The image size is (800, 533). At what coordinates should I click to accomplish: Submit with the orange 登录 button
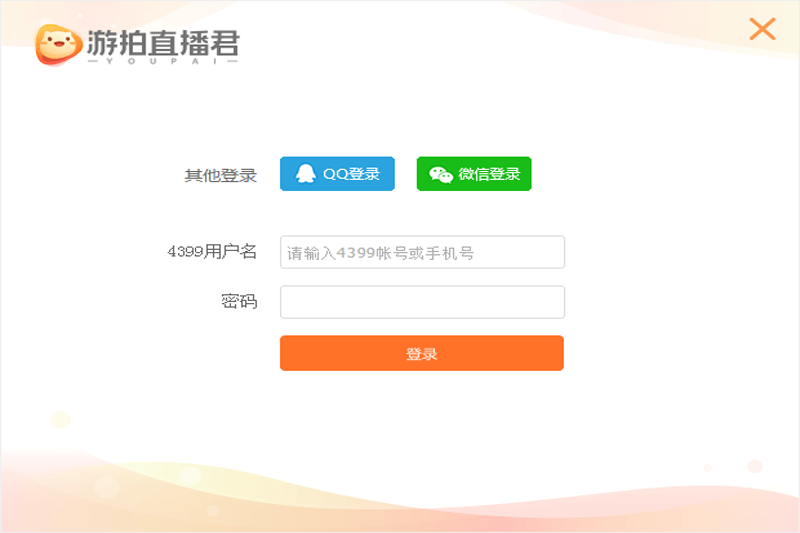(x=422, y=353)
